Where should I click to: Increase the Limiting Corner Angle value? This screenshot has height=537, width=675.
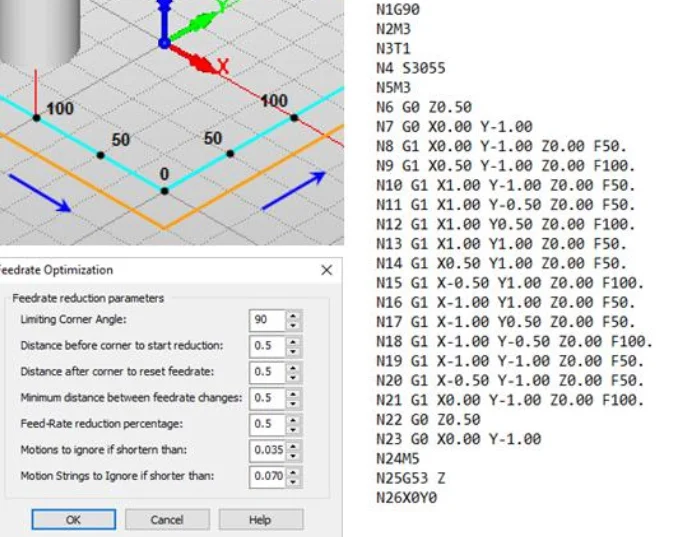[x=293, y=315]
